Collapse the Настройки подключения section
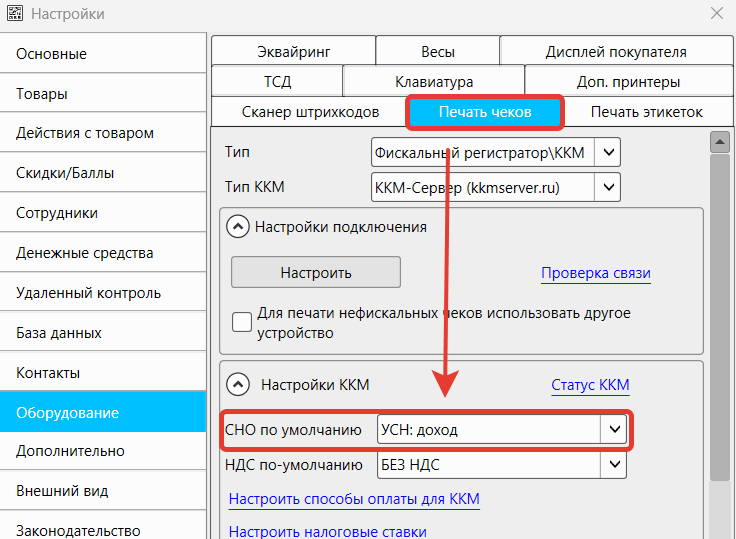The width and height of the screenshot is (736, 539). 237,227
